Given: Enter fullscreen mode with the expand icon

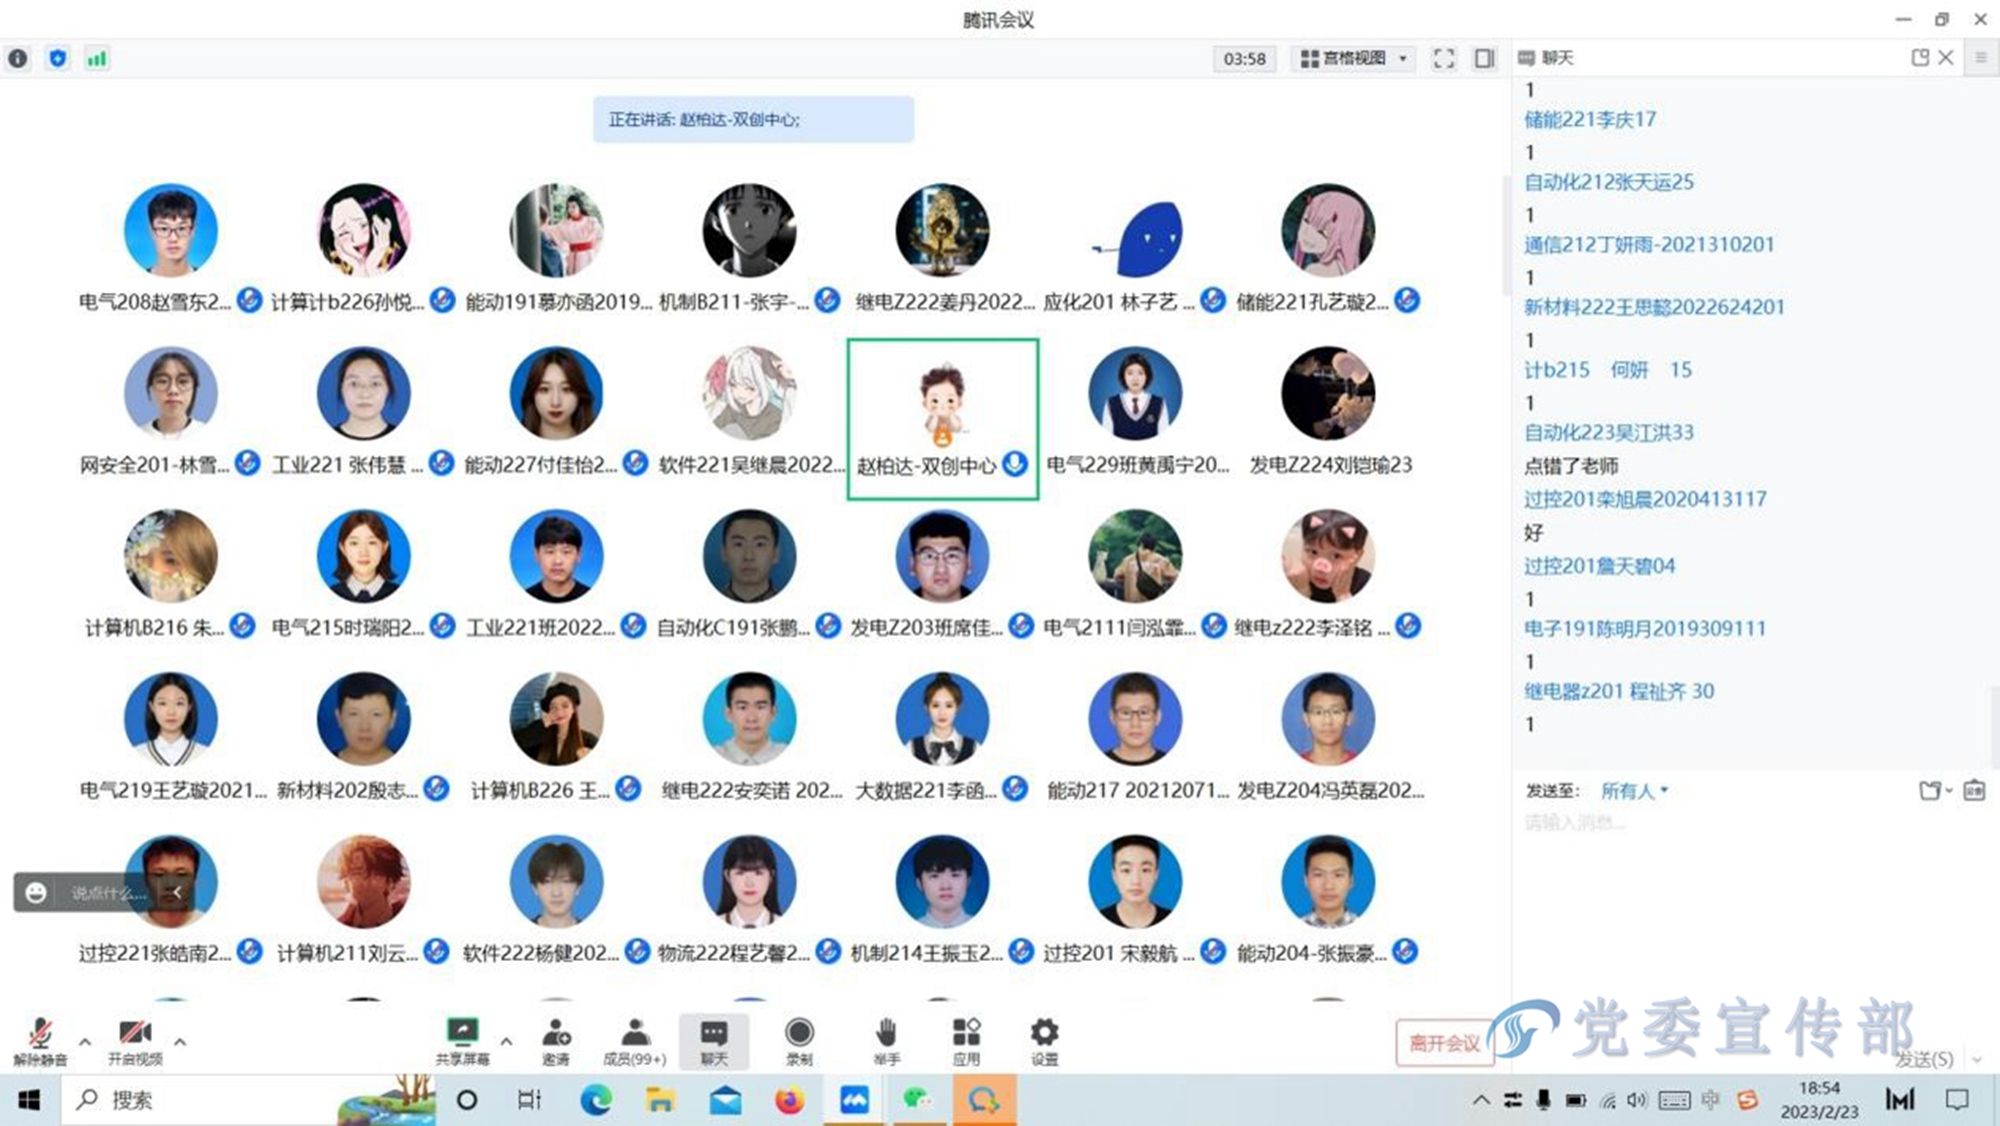Looking at the screenshot, I should pyautogui.click(x=1443, y=58).
